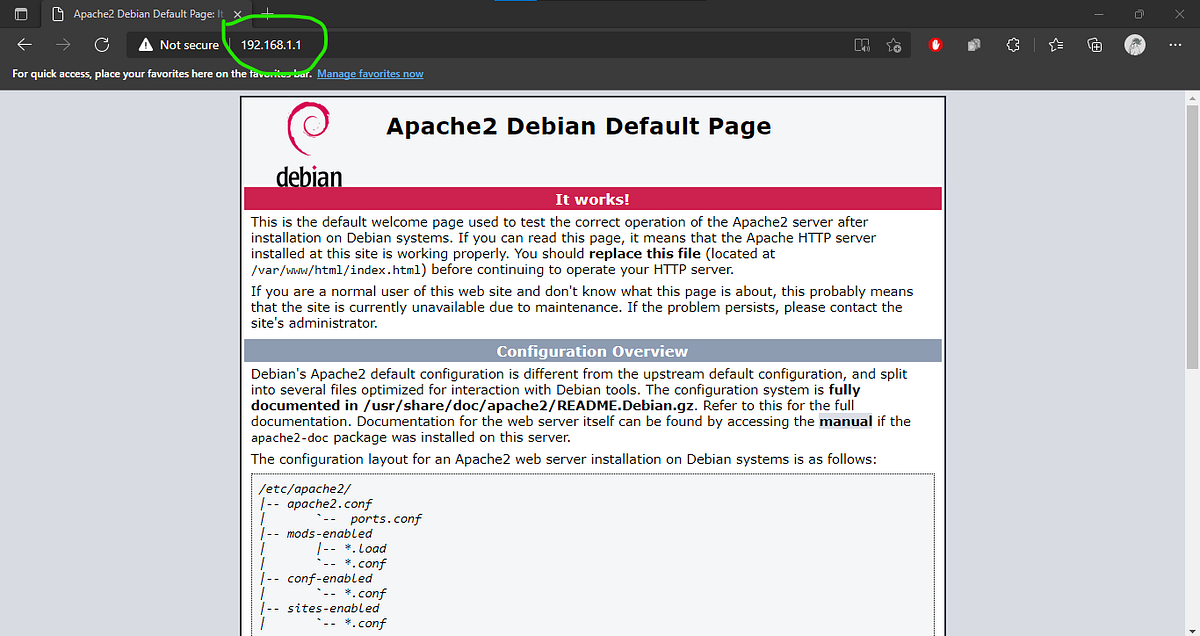Open Collections in the toolbar
Image resolution: width=1200 pixels, height=636 pixels.
click(1094, 45)
